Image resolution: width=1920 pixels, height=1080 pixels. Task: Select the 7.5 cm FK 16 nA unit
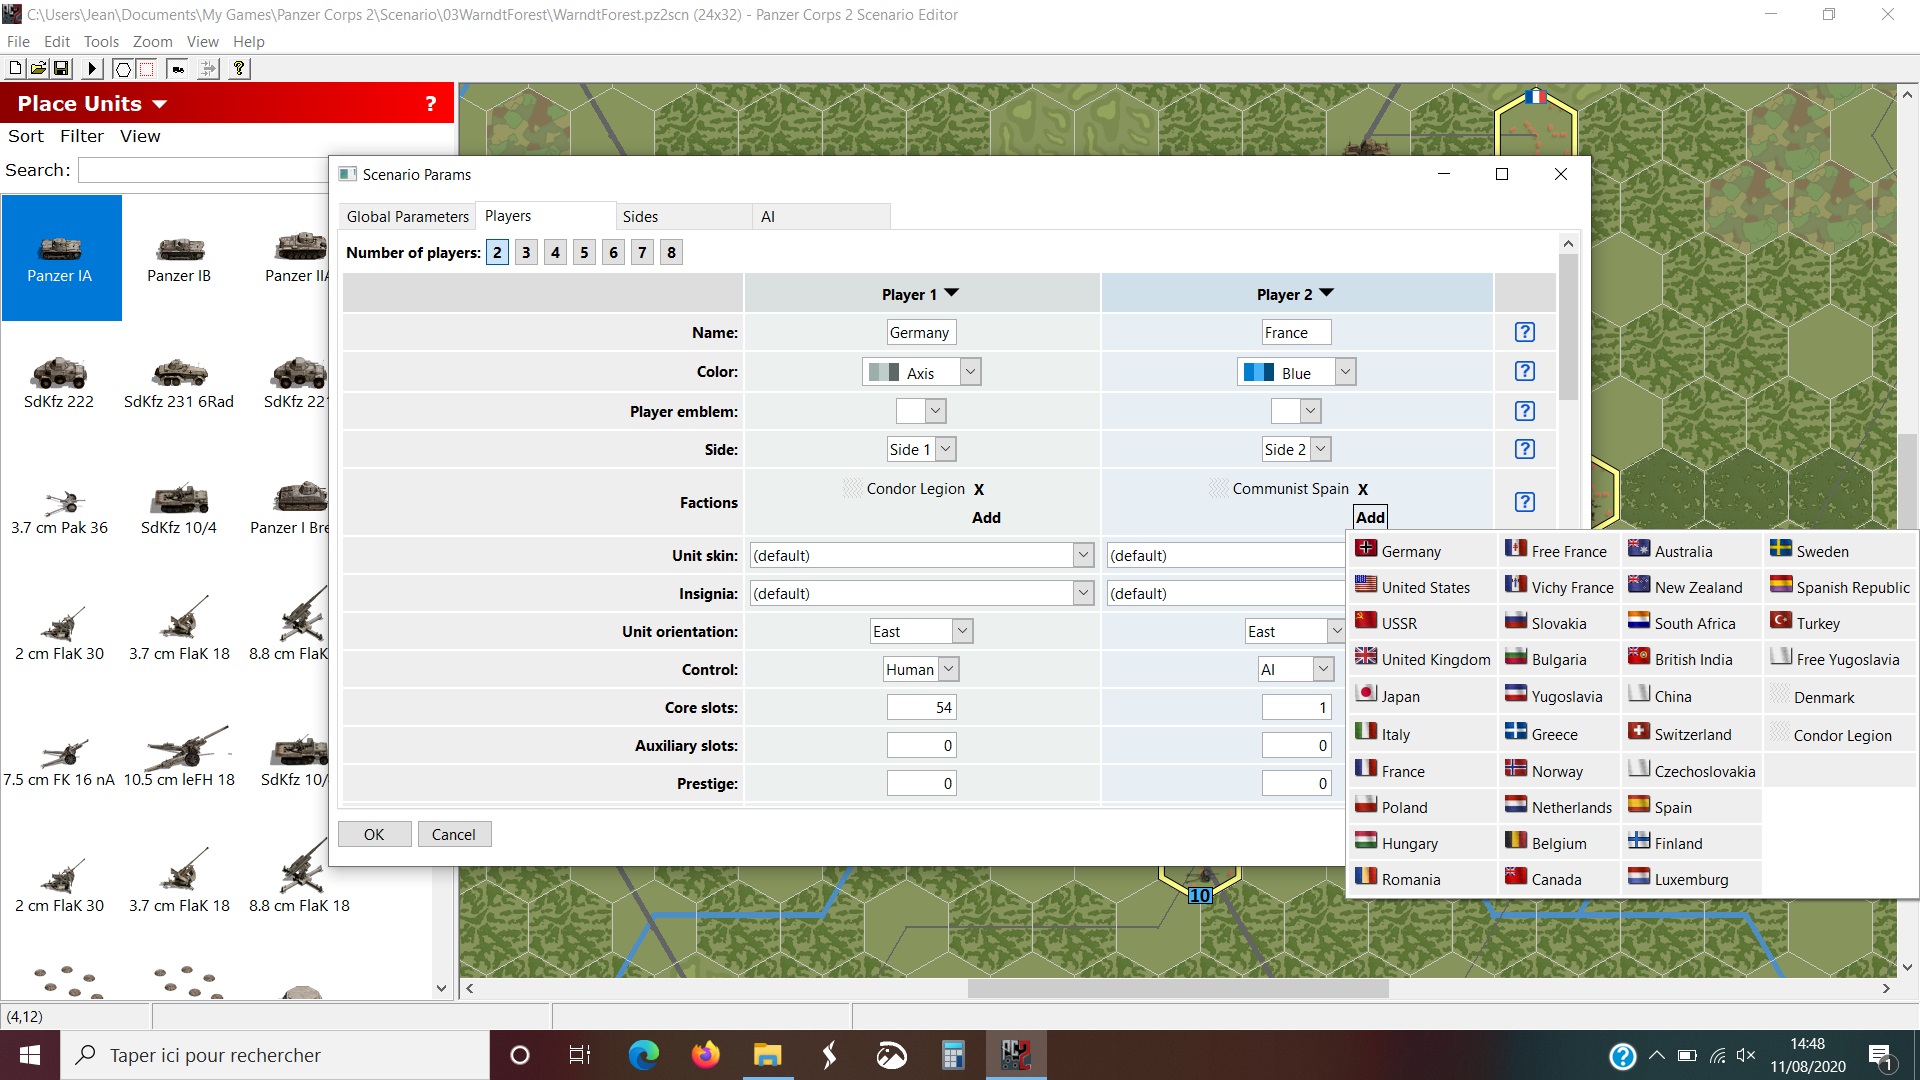(x=59, y=762)
